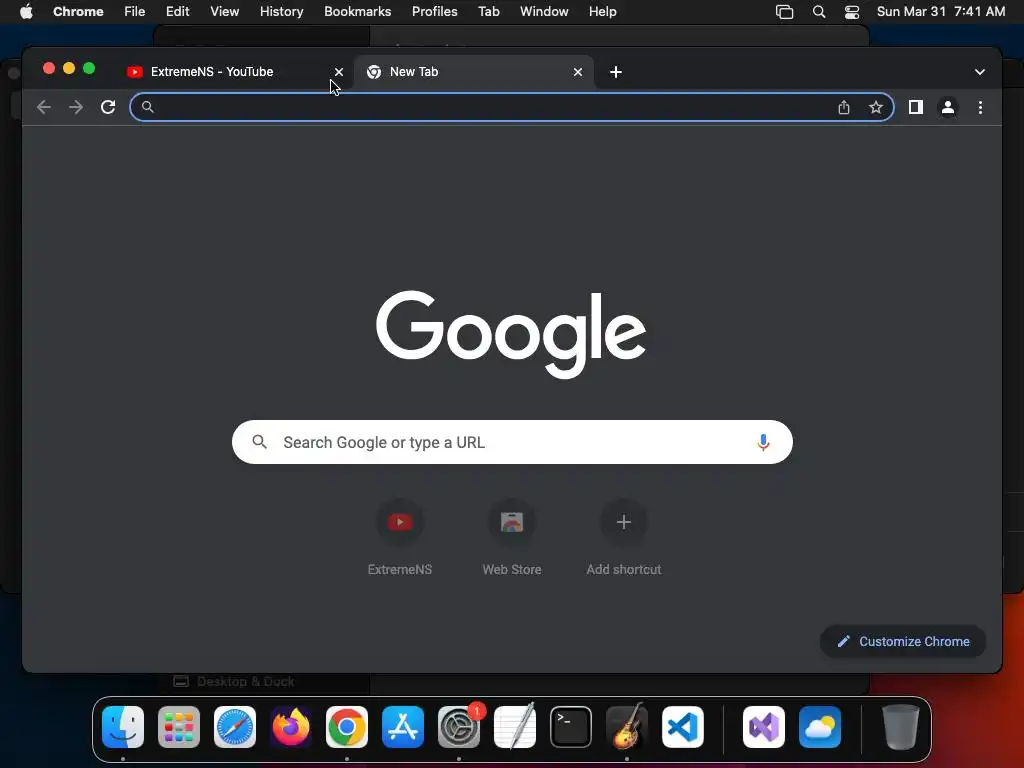Close the ExtremeNS - YouTube tab
The width and height of the screenshot is (1024, 768).
click(x=339, y=72)
